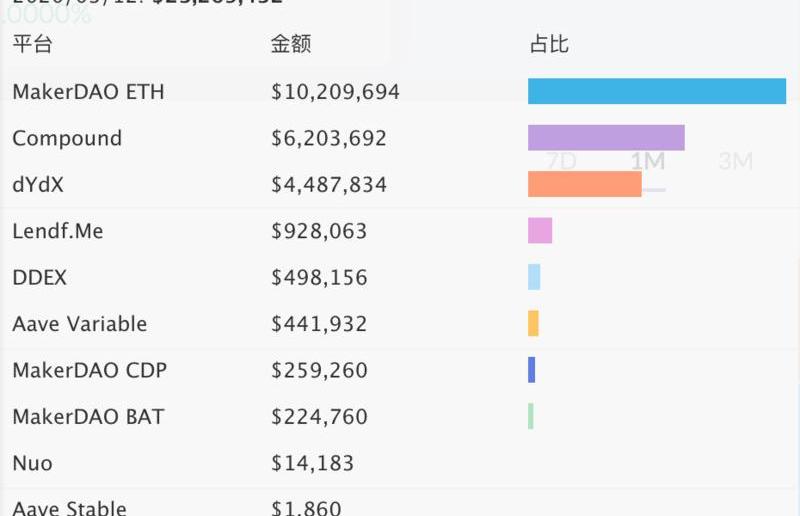Click the yellow Aave Variable share bar

click(x=533, y=323)
